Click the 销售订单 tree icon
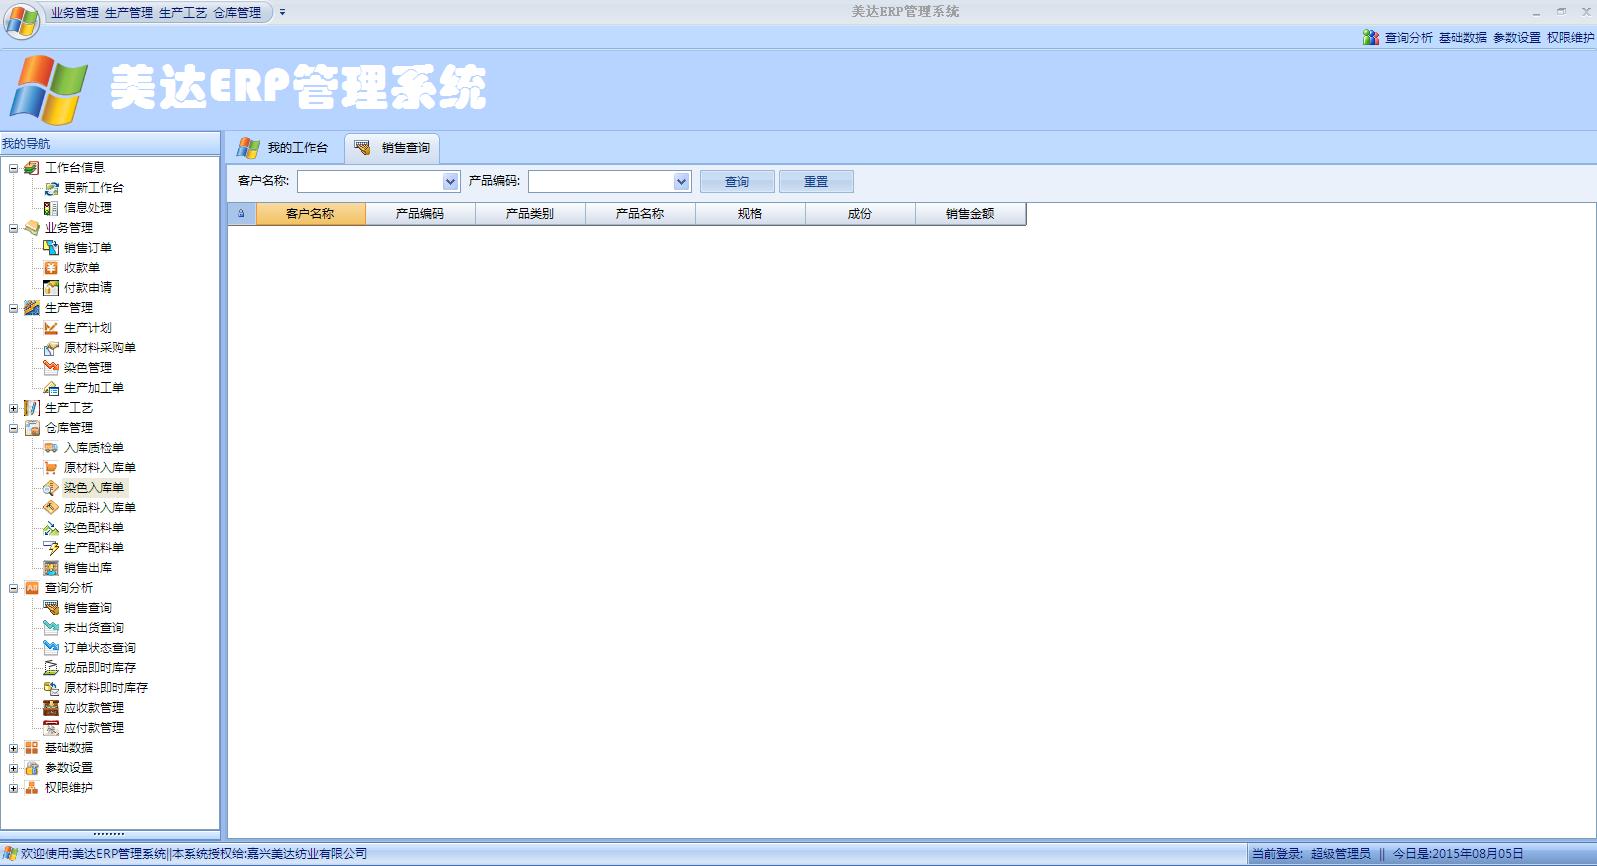 pos(51,248)
